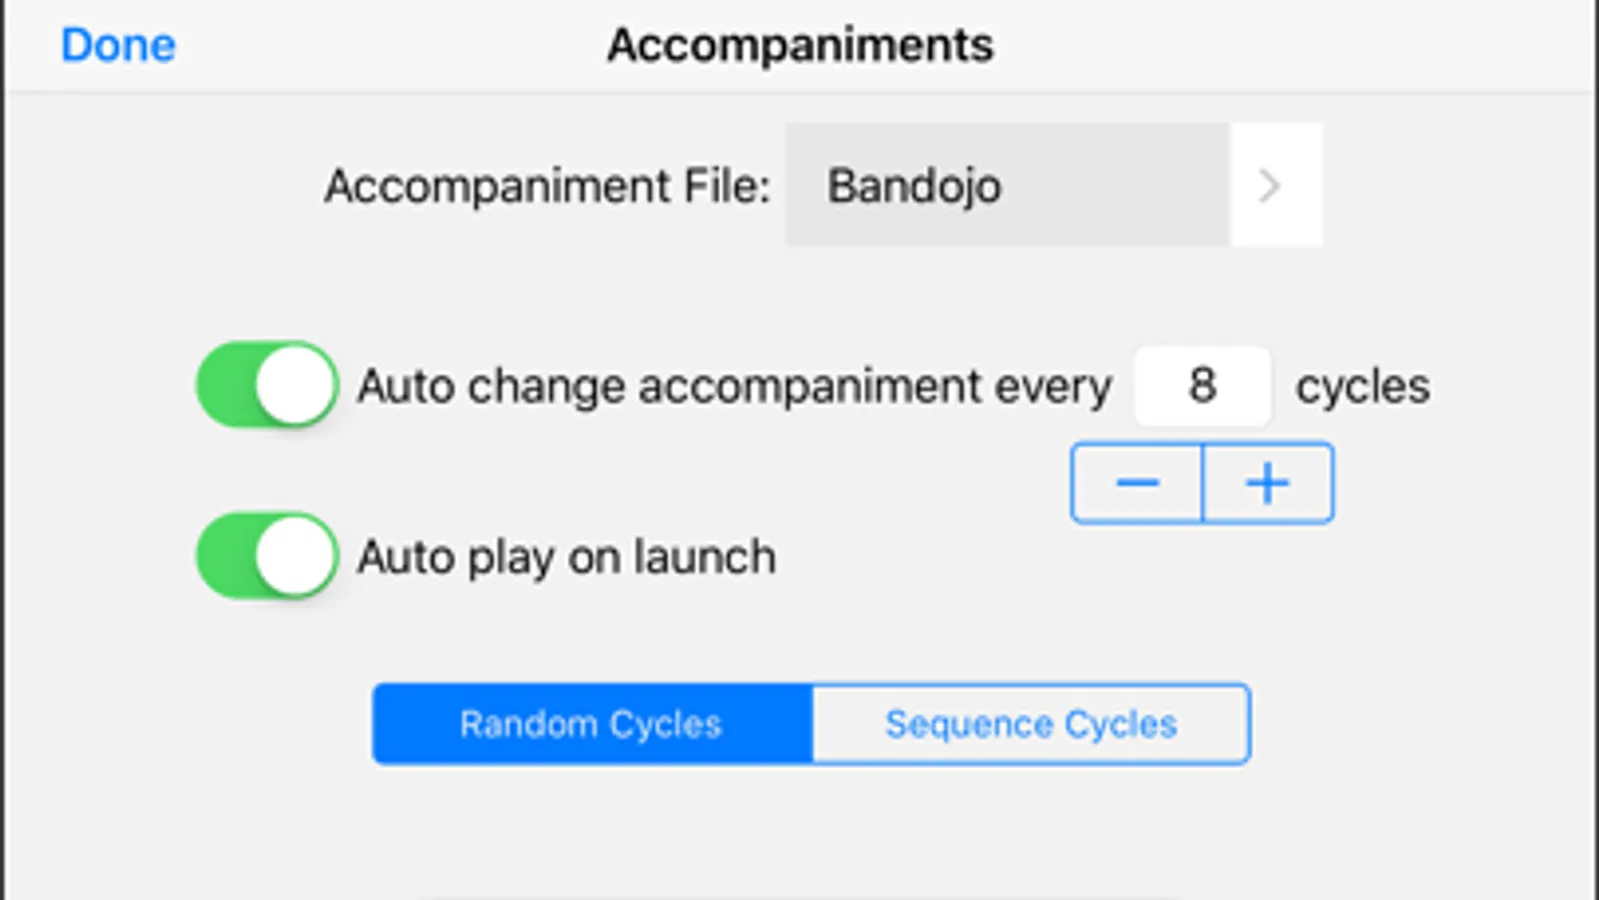Viewport: 1599px width, 900px height.
Task: Turn off Auto play on launch switch
Action: [x=267, y=557]
